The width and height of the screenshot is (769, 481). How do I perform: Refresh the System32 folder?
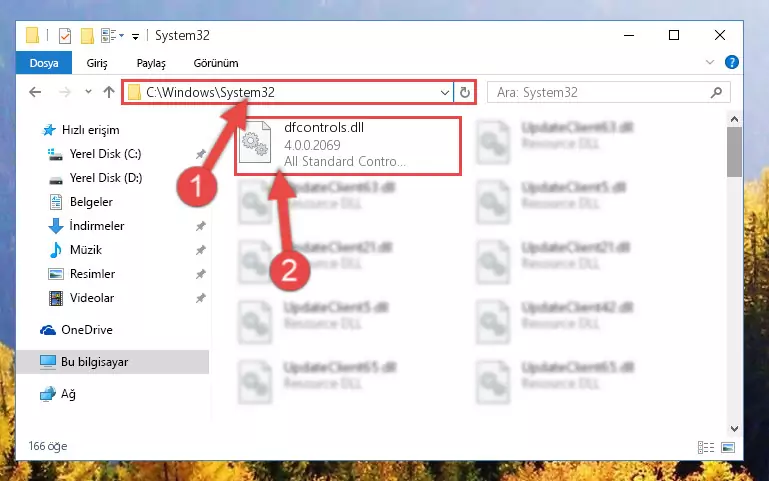tap(464, 92)
